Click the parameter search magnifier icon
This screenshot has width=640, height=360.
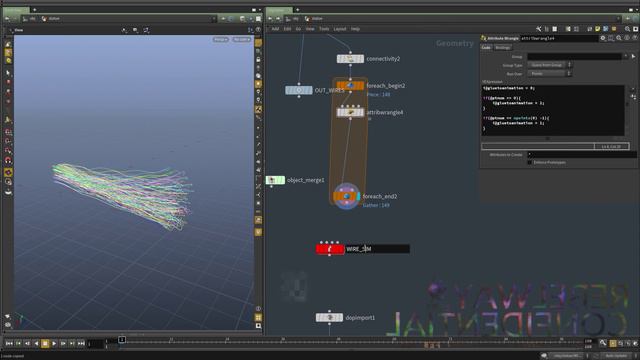(619, 38)
